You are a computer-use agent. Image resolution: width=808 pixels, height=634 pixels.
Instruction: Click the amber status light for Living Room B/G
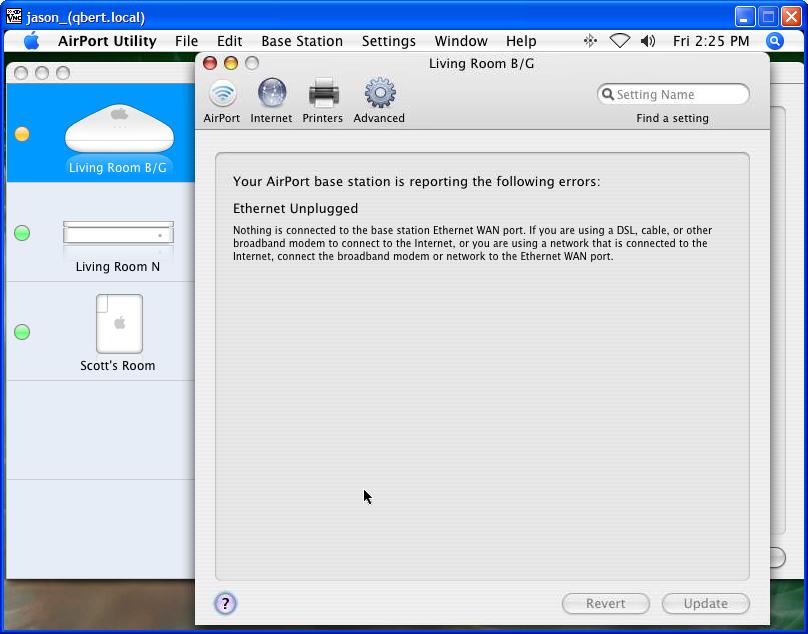[22, 134]
